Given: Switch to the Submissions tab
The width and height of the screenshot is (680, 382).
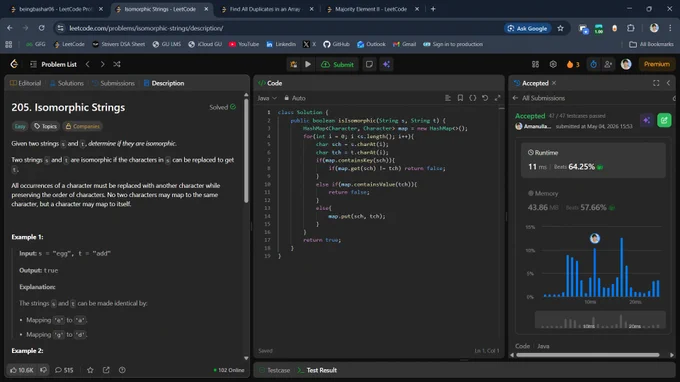Looking at the screenshot, I should (x=113, y=83).
